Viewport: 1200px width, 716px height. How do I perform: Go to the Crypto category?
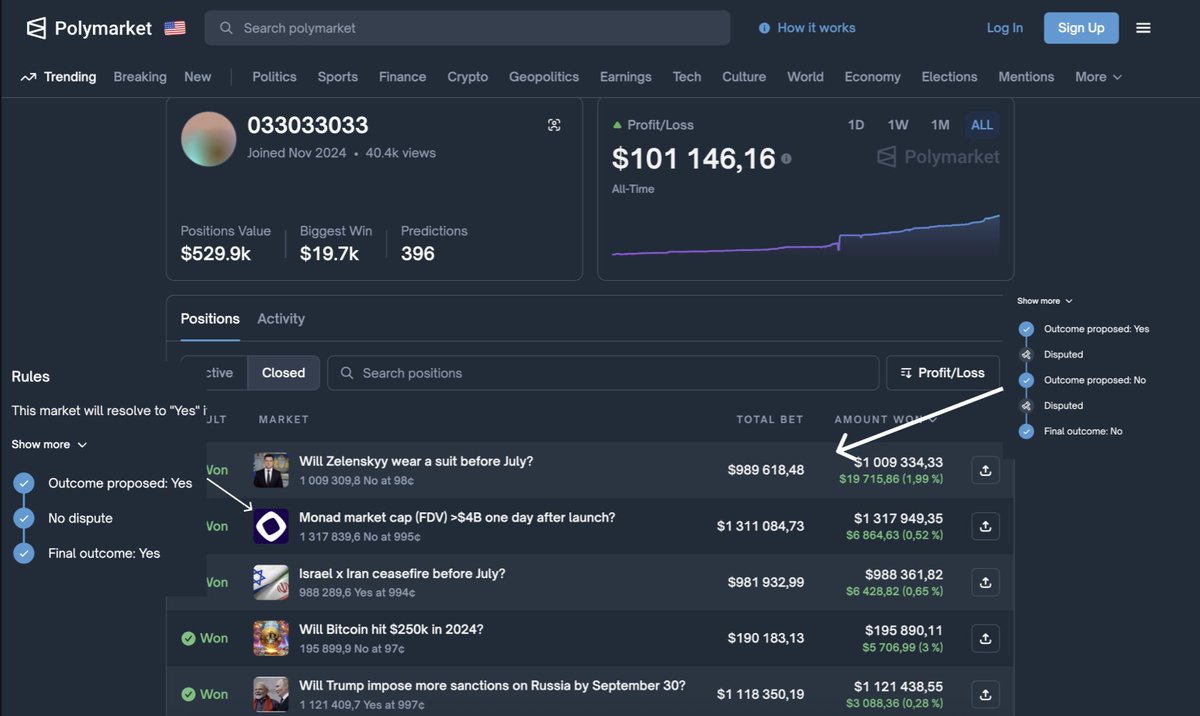point(468,77)
